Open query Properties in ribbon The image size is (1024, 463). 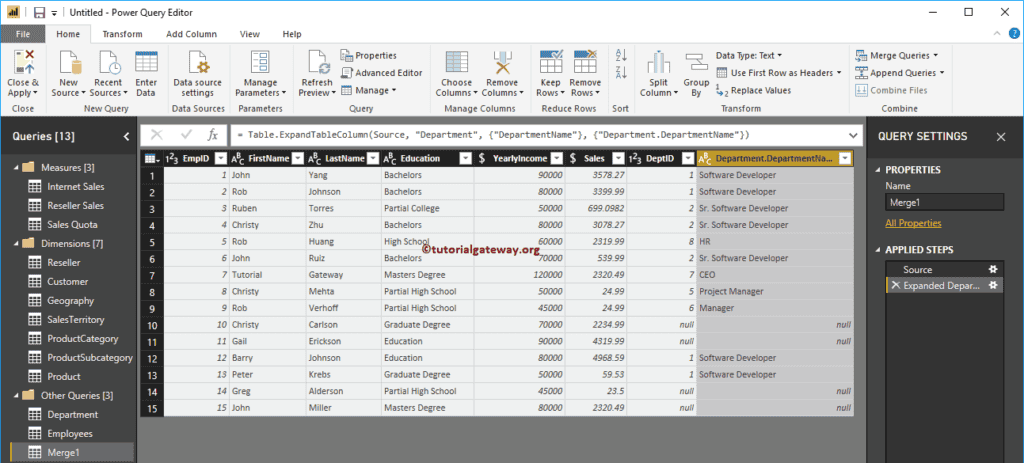368,56
